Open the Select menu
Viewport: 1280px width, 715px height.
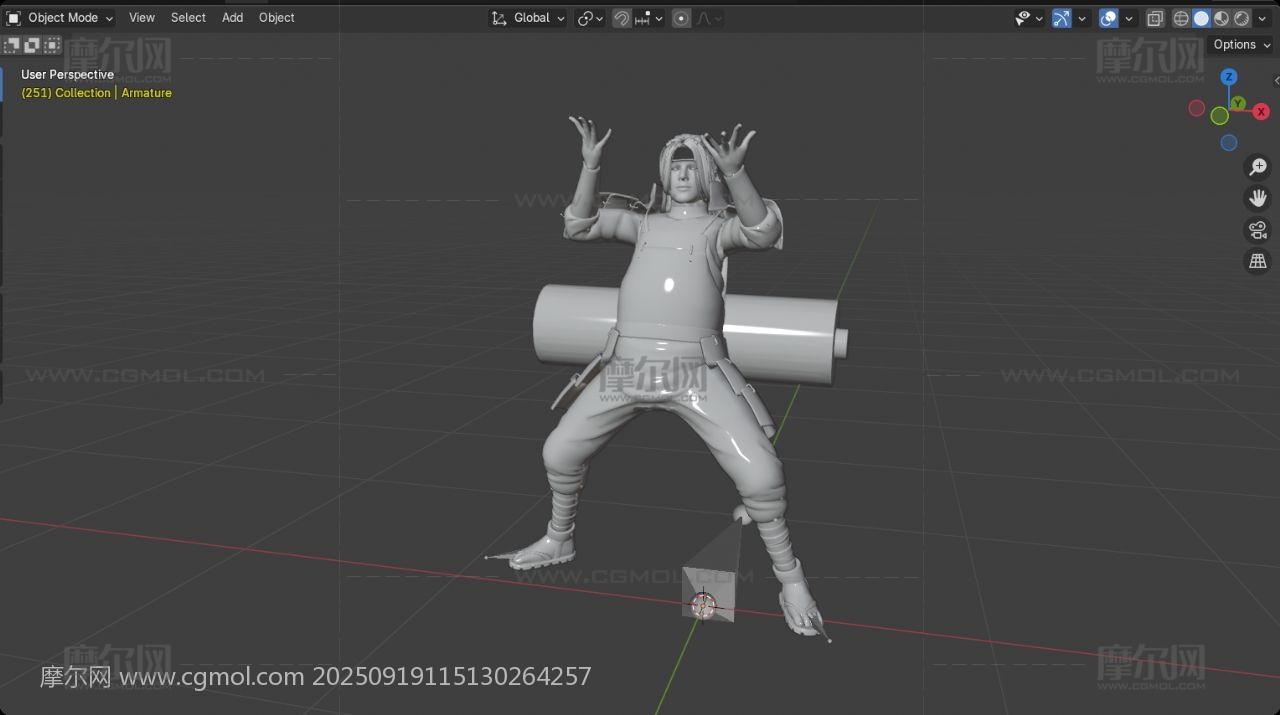pyautogui.click(x=188, y=18)
